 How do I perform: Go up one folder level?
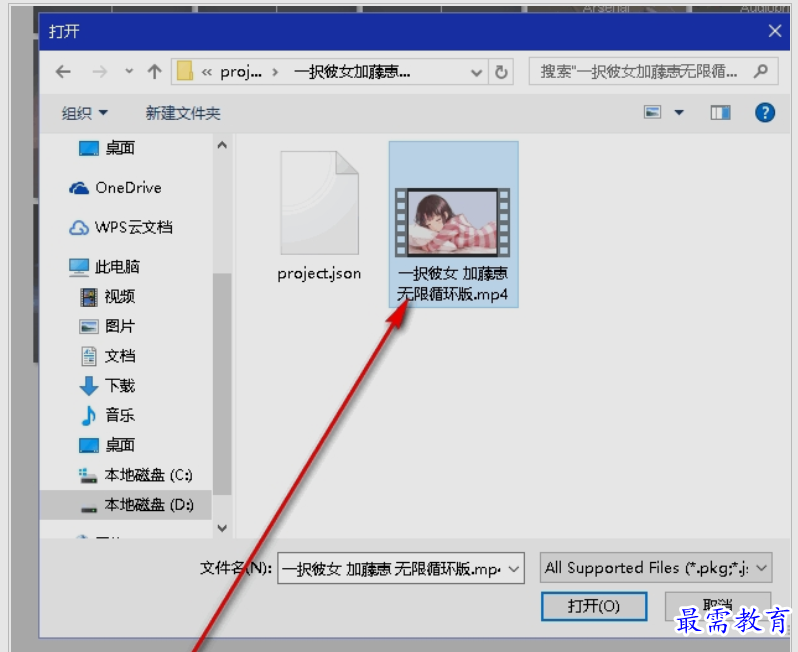coord(154,71)
